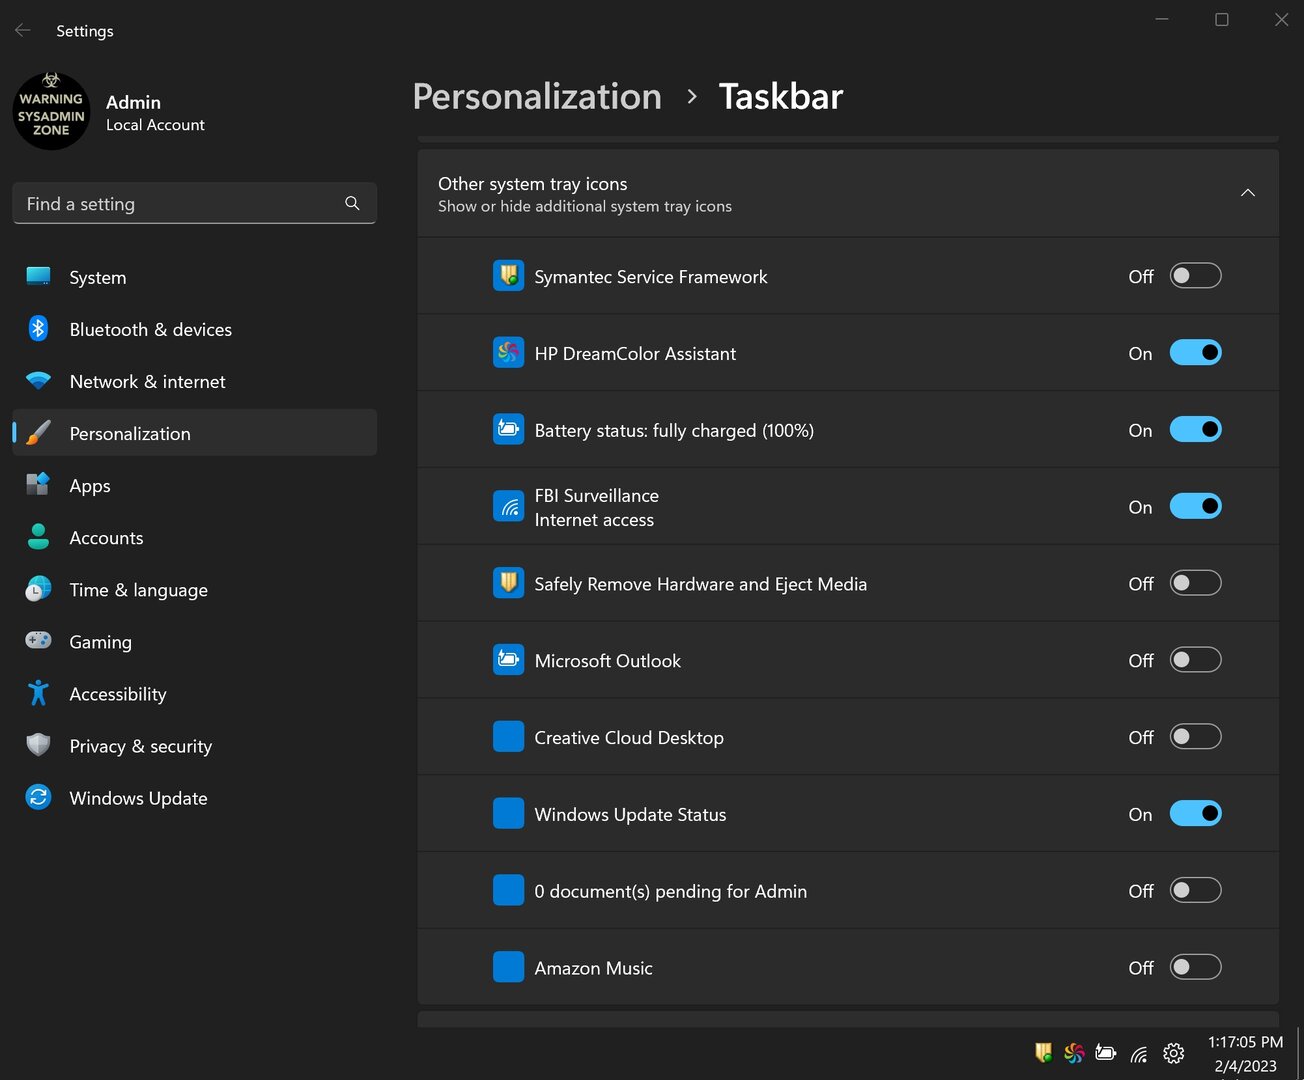Open Windows Update in the sidebar
Image resolution: width=1304 pixels, height=1080 pixels.
tap(195, 797)
